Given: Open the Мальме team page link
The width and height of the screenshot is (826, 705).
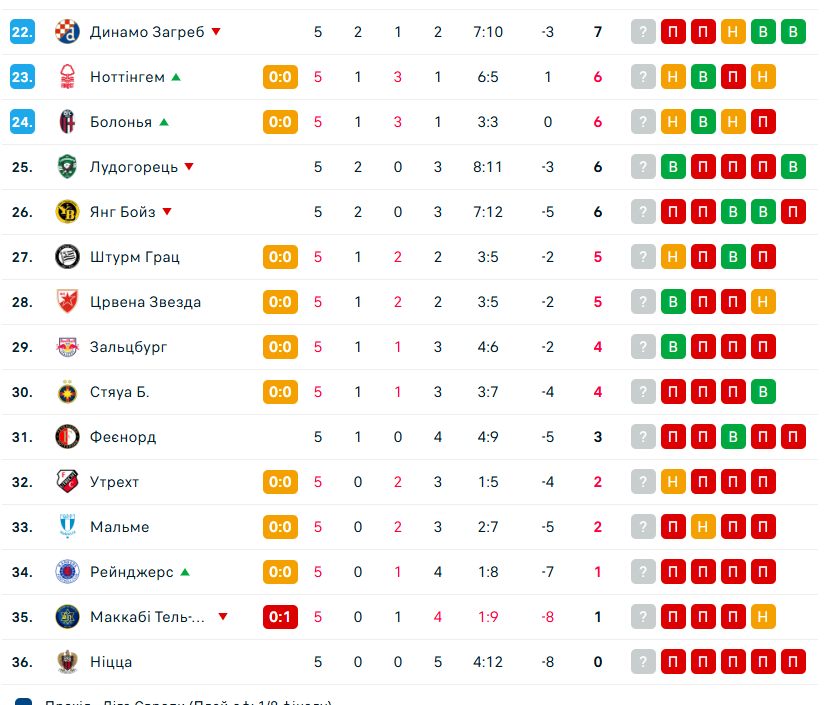Looking at the screenshot, I should [119, 527].
